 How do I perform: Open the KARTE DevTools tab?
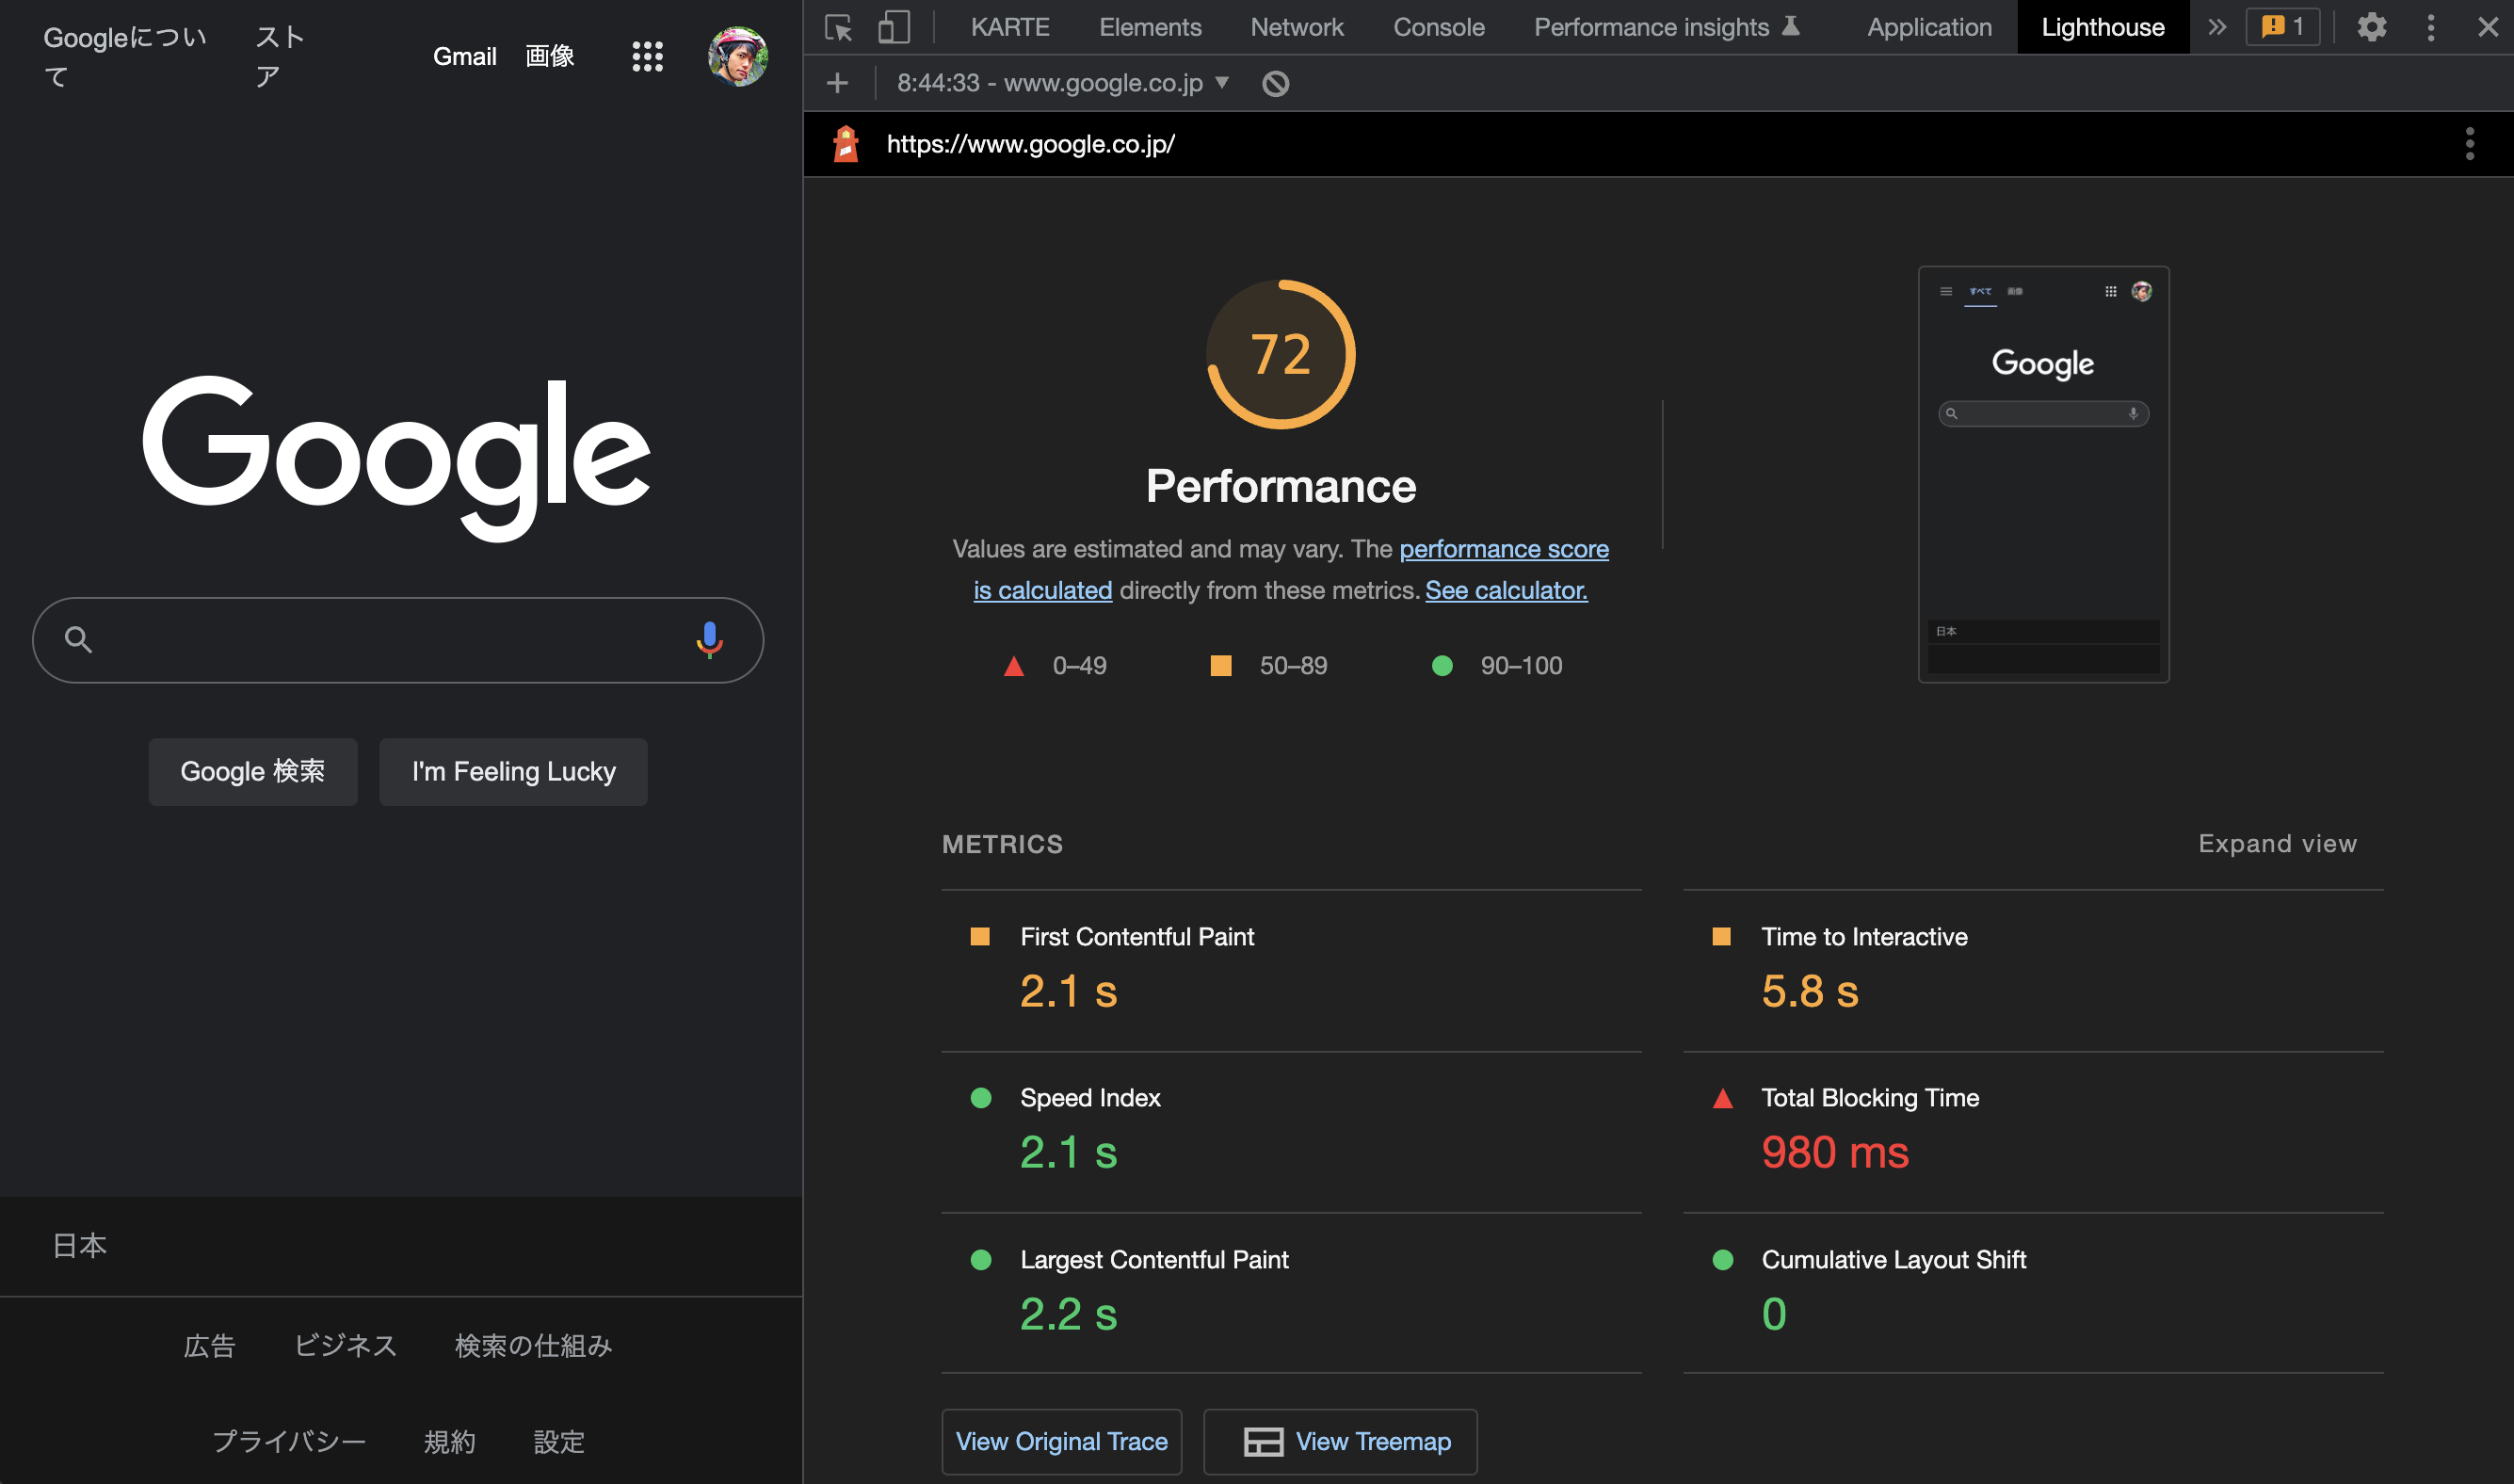[1010, 27]
